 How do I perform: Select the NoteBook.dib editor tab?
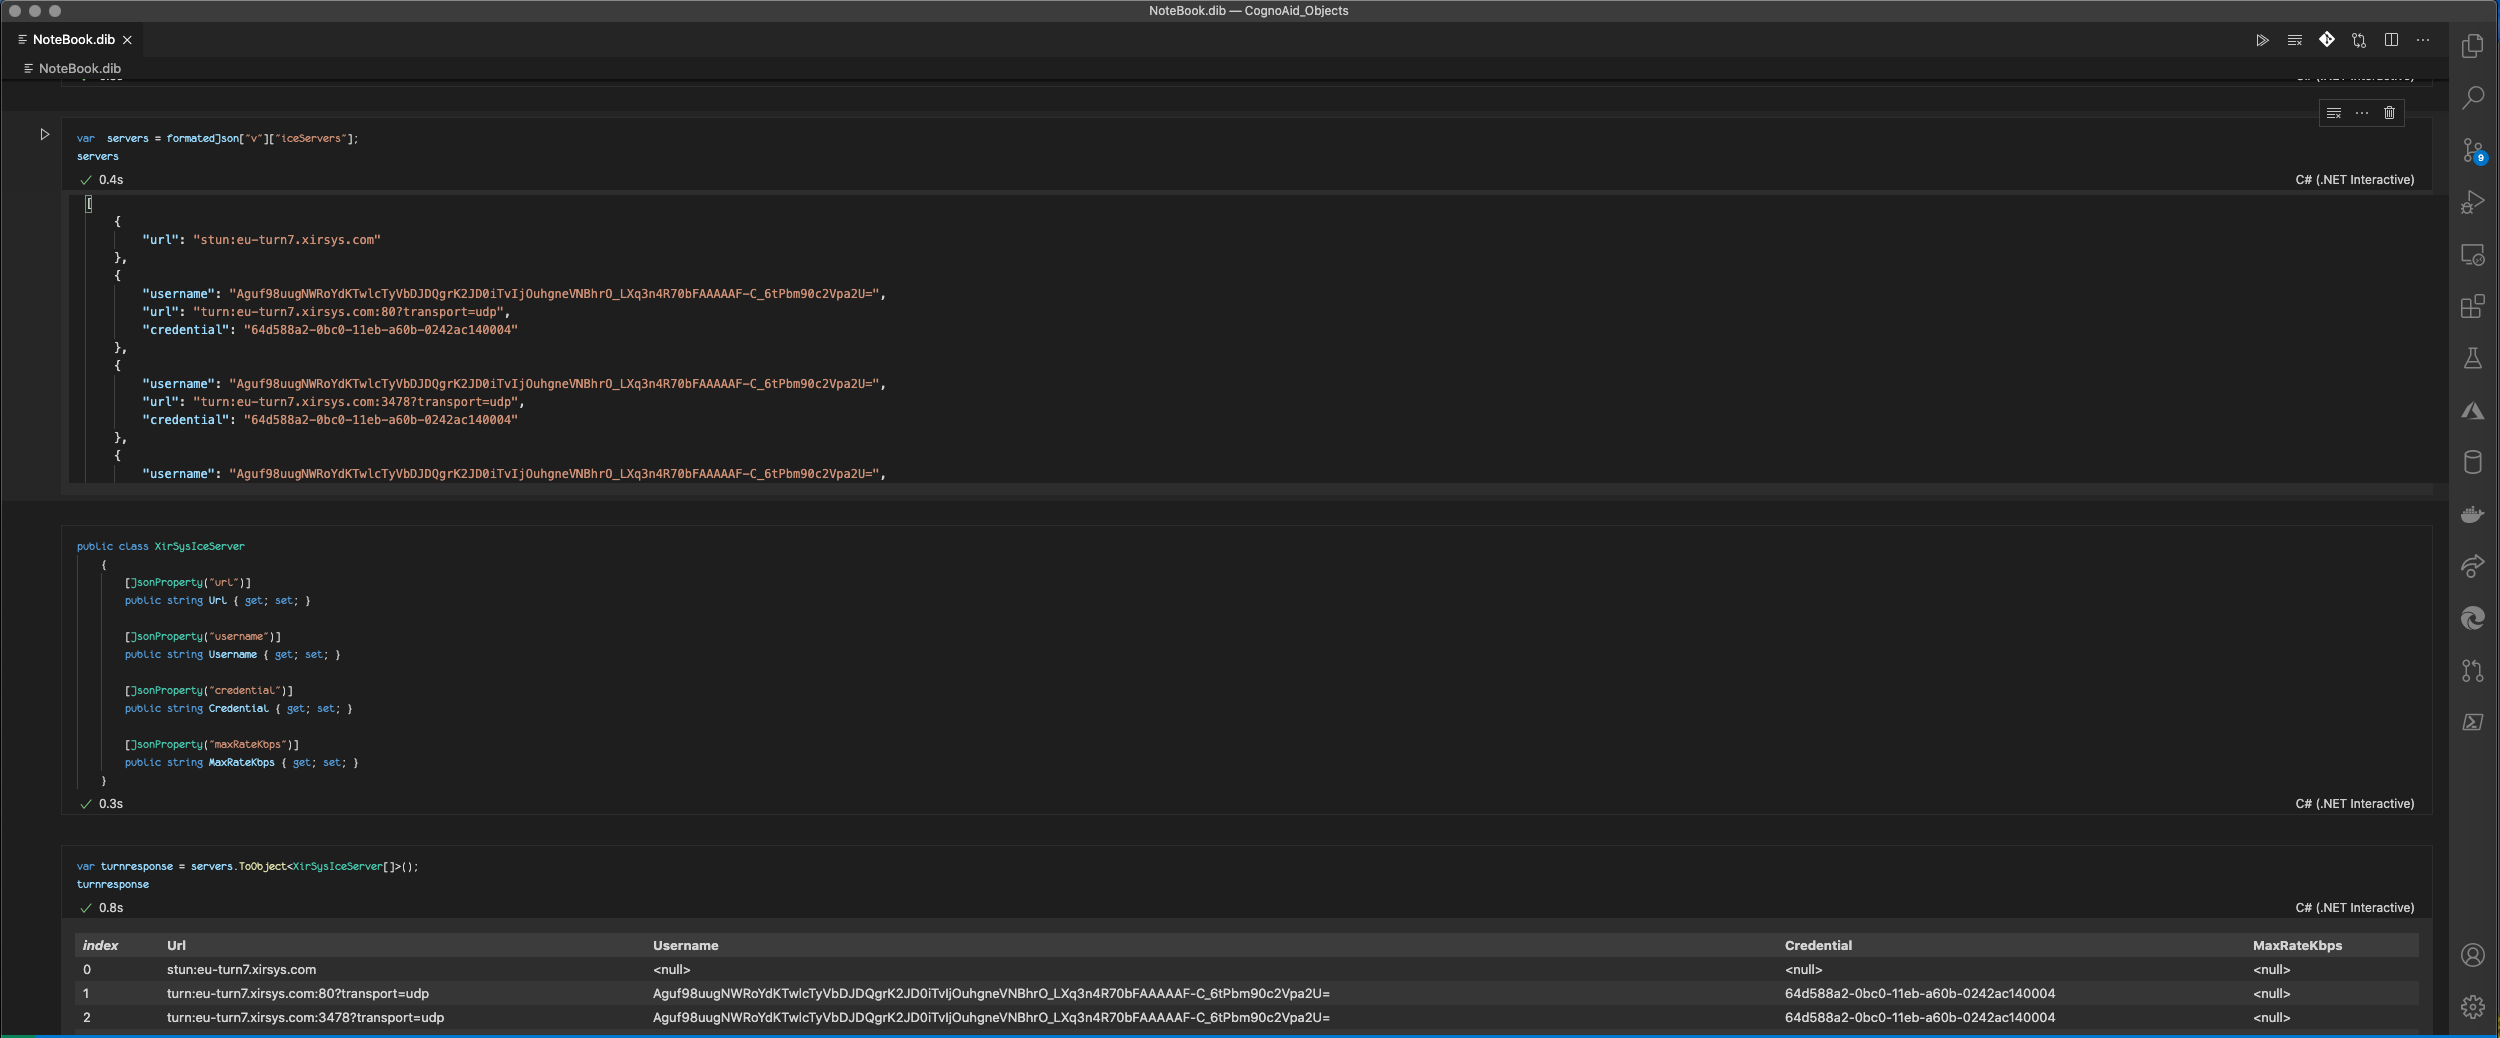[72, 40]
